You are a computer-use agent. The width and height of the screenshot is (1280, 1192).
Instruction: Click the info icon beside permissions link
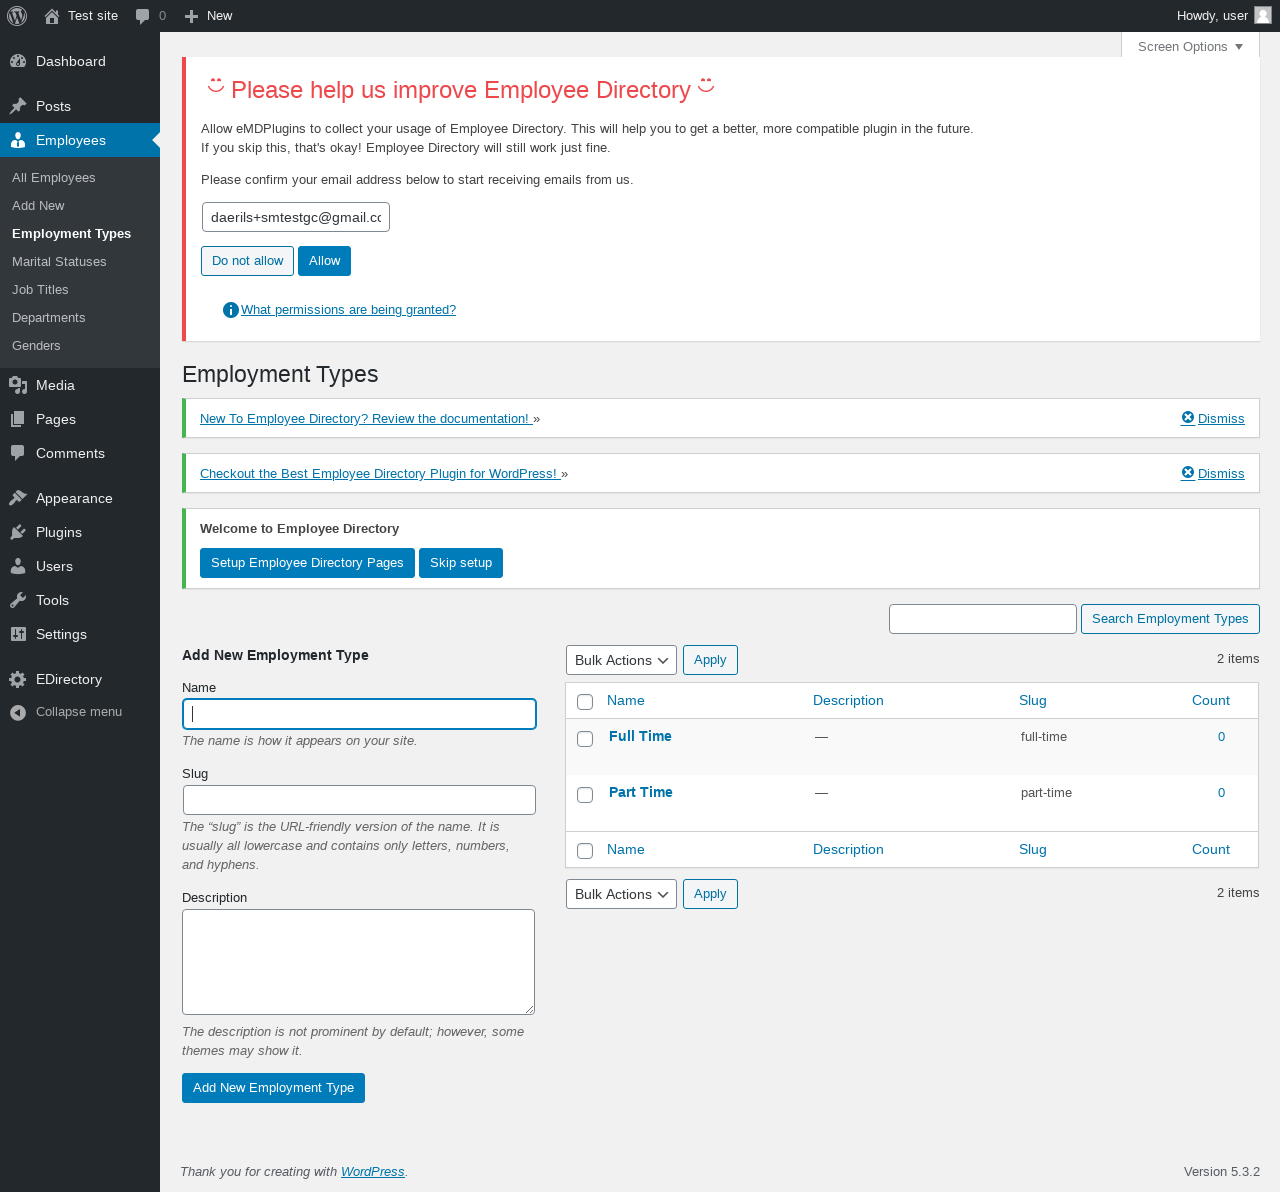(231, 310)
